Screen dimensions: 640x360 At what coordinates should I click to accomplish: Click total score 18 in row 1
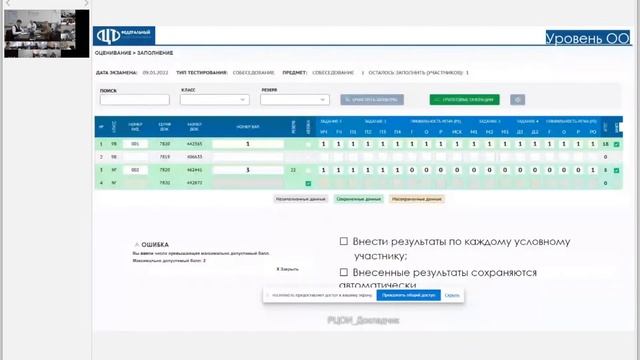(605, 144)
